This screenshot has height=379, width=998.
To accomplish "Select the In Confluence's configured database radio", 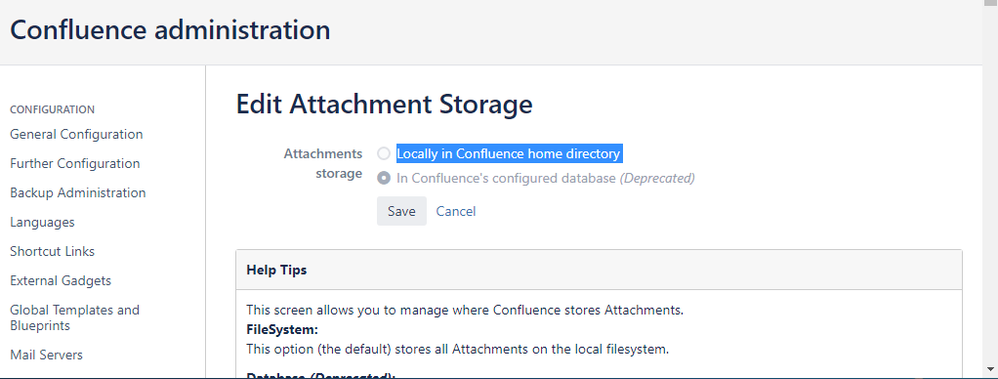I will click(x=383, y=178).
